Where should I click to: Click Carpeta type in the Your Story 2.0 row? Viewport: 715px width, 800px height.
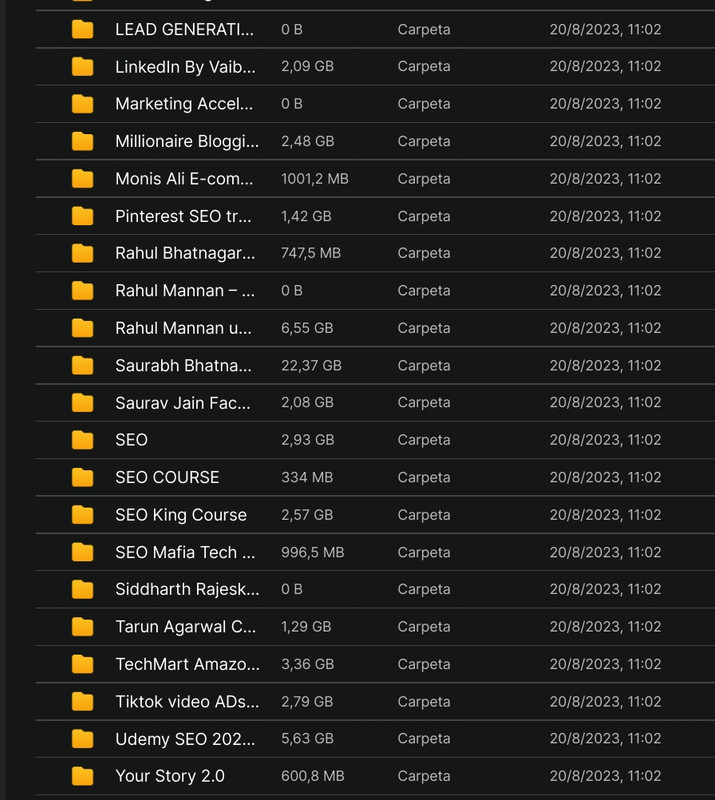[424, 776]
